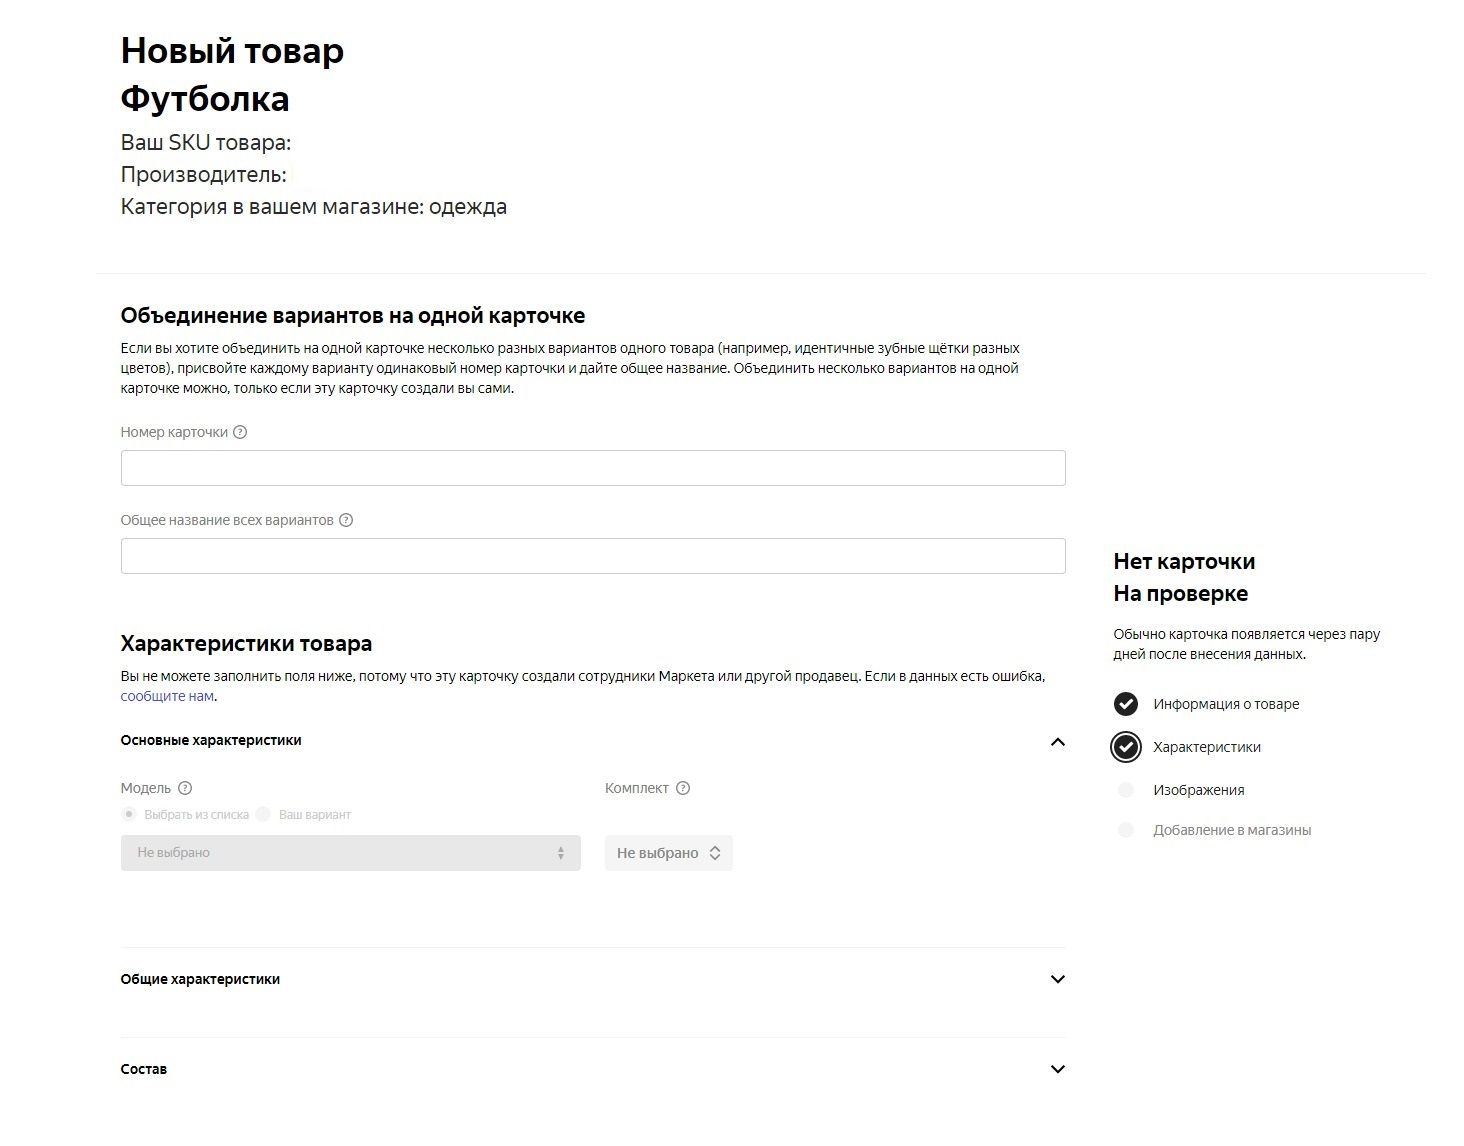Open the Комплект help tooltip icon
Screen dimensions: 1464x1146
pyautogui.click(x=683, y=788)
